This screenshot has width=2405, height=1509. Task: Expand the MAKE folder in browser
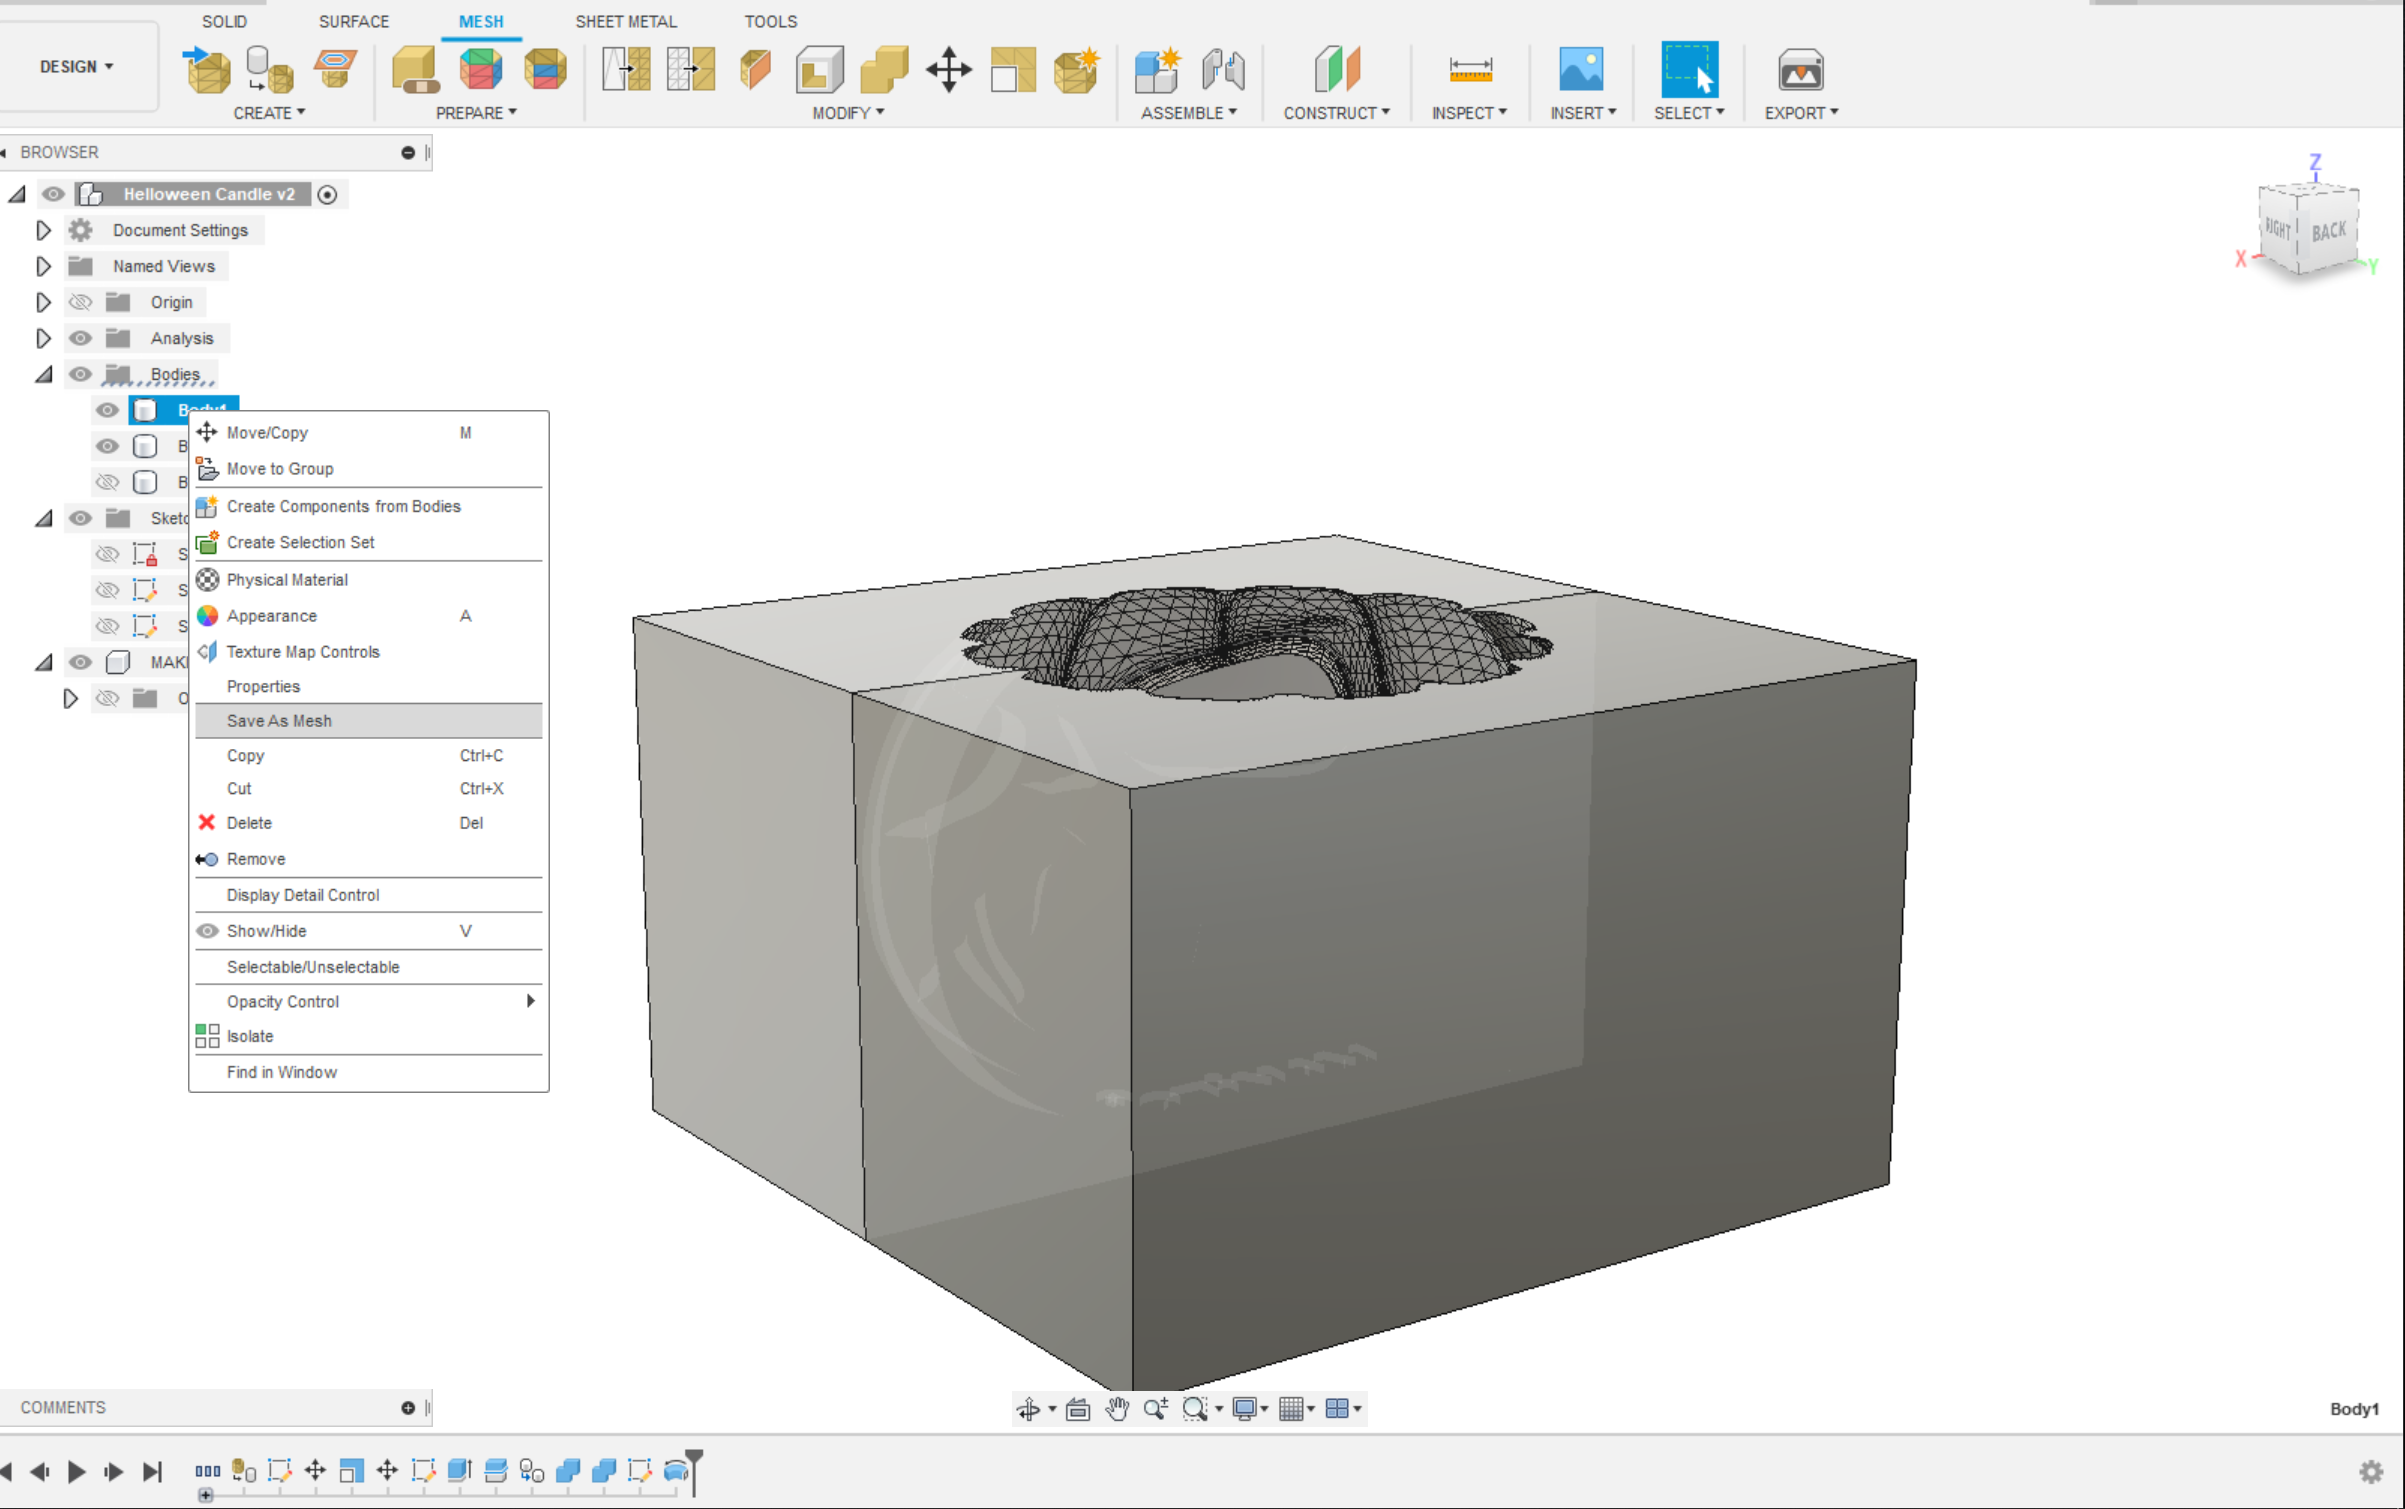tap(40, 661)
